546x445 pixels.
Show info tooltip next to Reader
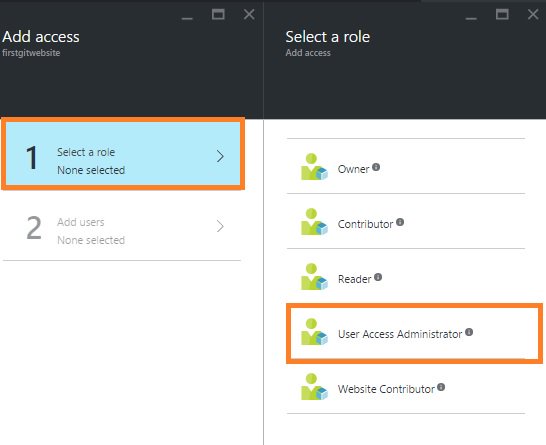click(378, 277)
